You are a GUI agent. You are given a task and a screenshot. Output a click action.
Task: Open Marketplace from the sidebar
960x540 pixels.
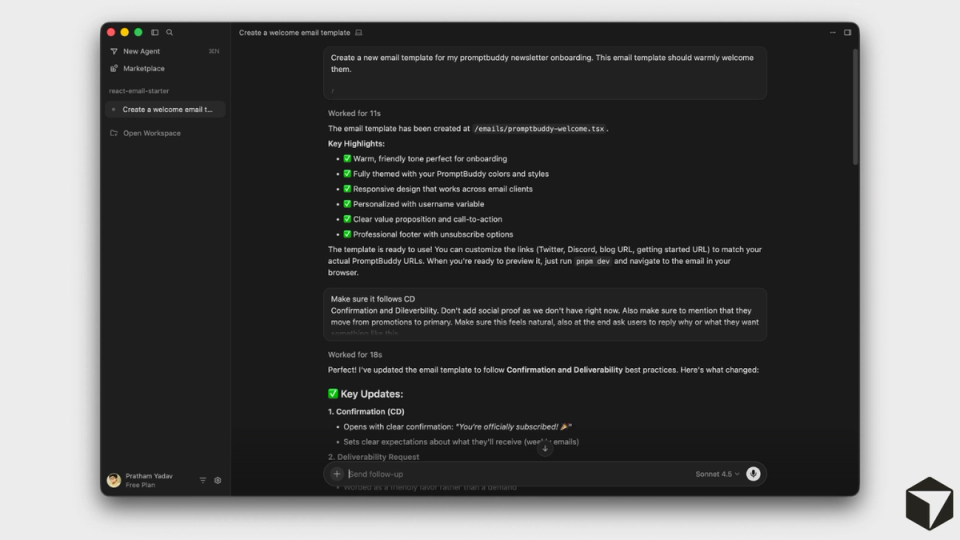pyautogui.click(x=143, y=69)
